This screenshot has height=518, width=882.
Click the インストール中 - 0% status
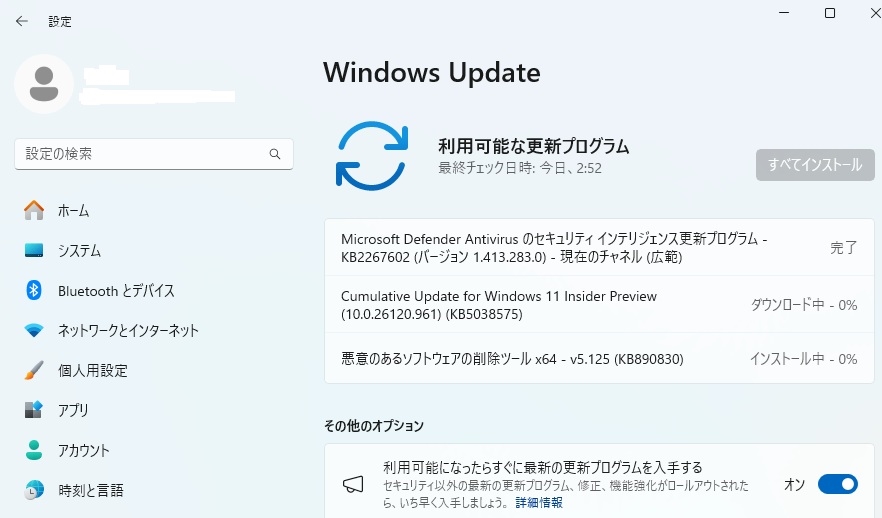pos(804,359)
